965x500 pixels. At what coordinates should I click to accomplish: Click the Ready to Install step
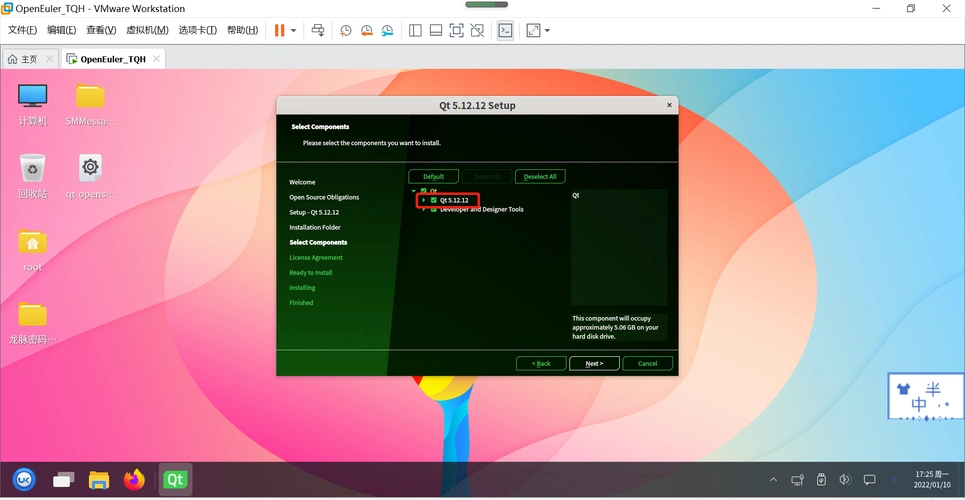click(311, 273)
